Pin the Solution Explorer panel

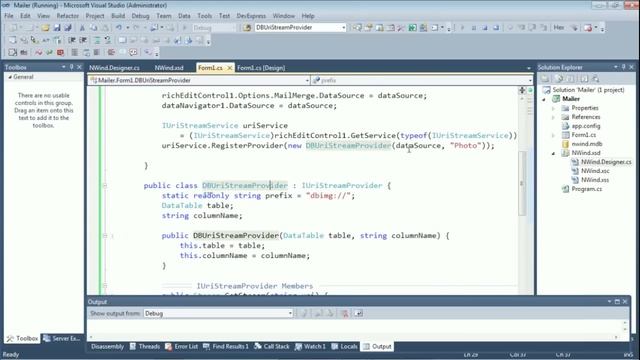[623, 67]
